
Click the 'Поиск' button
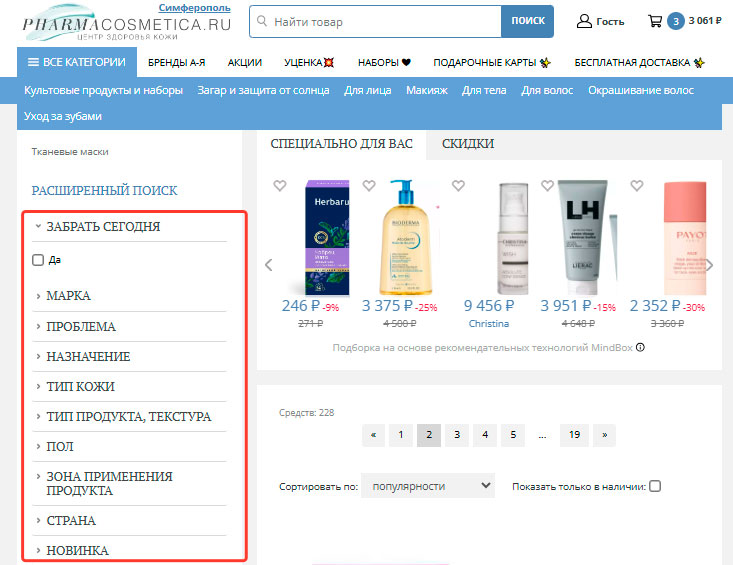[x=528, y=21]
